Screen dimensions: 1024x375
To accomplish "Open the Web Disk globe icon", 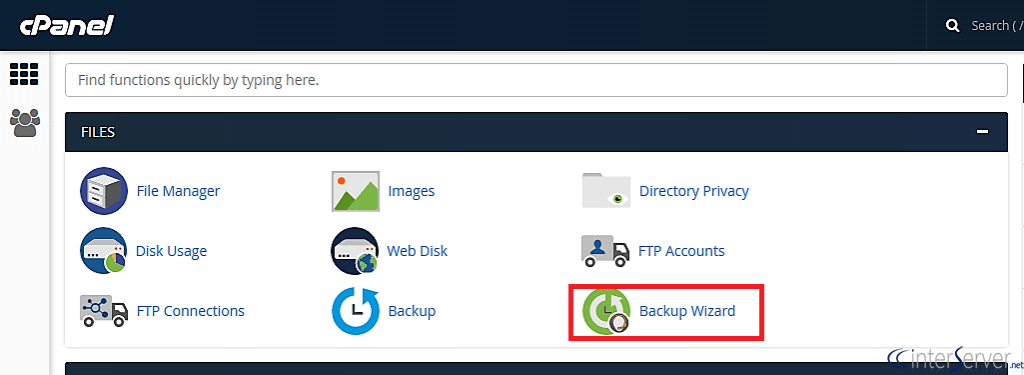I will [355, 251].
